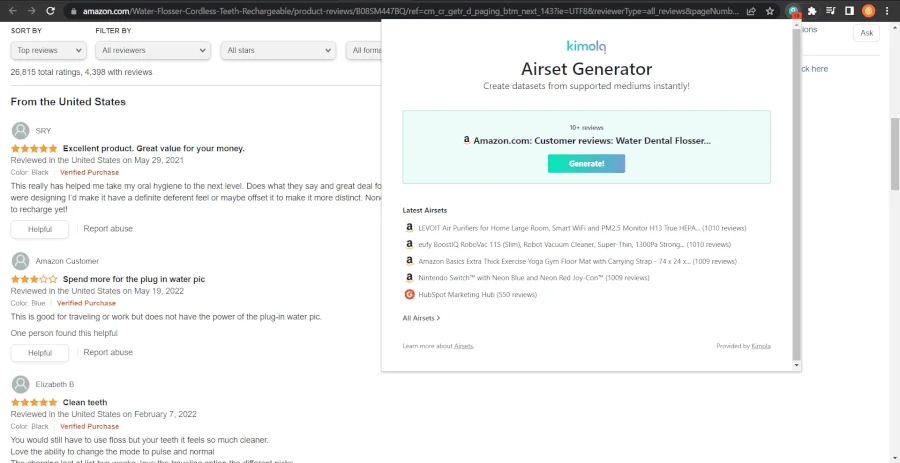Screen dimensions: 900x463
Task: Click the five-star rating of Clean teeth review
Action: 34,402
